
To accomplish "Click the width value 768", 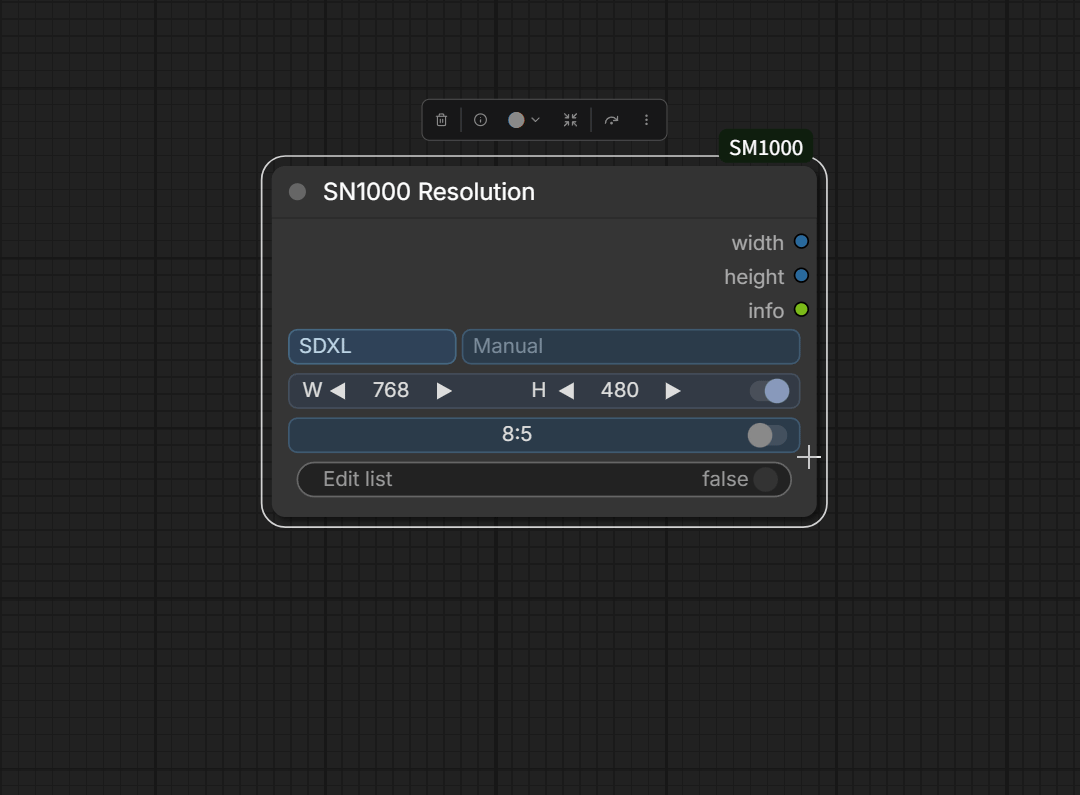I will tap(391, 390).
